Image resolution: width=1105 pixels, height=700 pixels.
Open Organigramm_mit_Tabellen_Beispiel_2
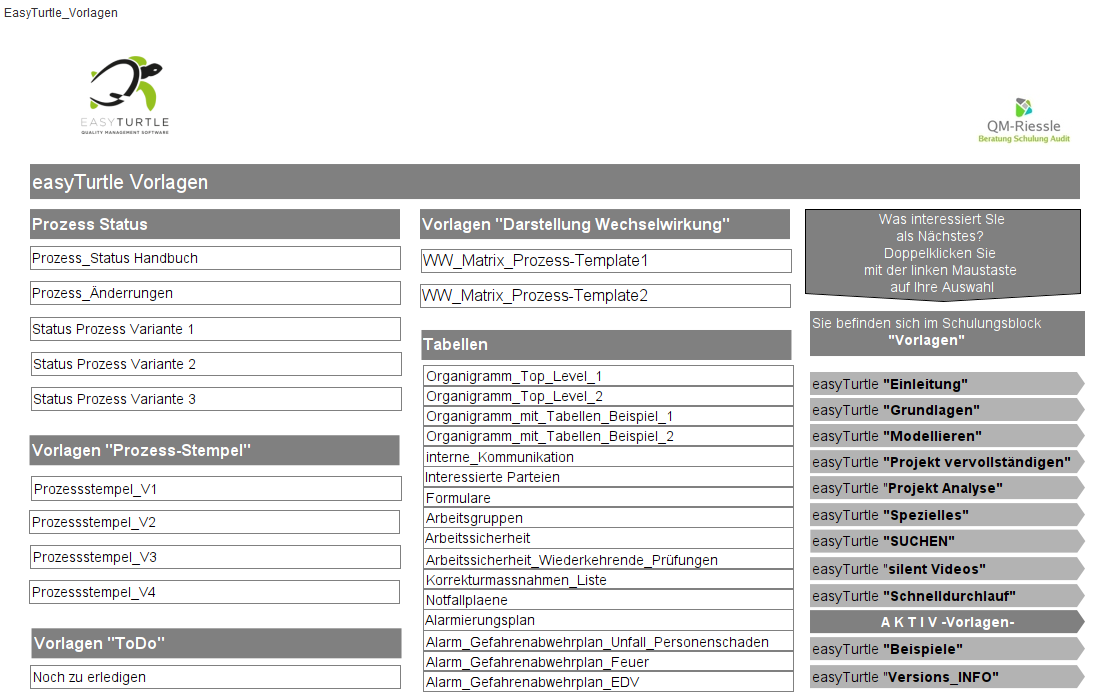(x=608, y=436)
